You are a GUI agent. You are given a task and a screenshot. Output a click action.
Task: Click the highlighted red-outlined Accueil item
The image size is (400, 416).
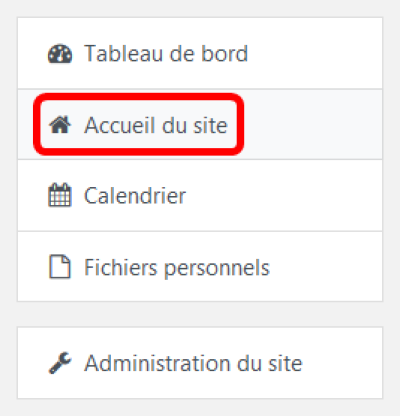click(x=139, y=124)
